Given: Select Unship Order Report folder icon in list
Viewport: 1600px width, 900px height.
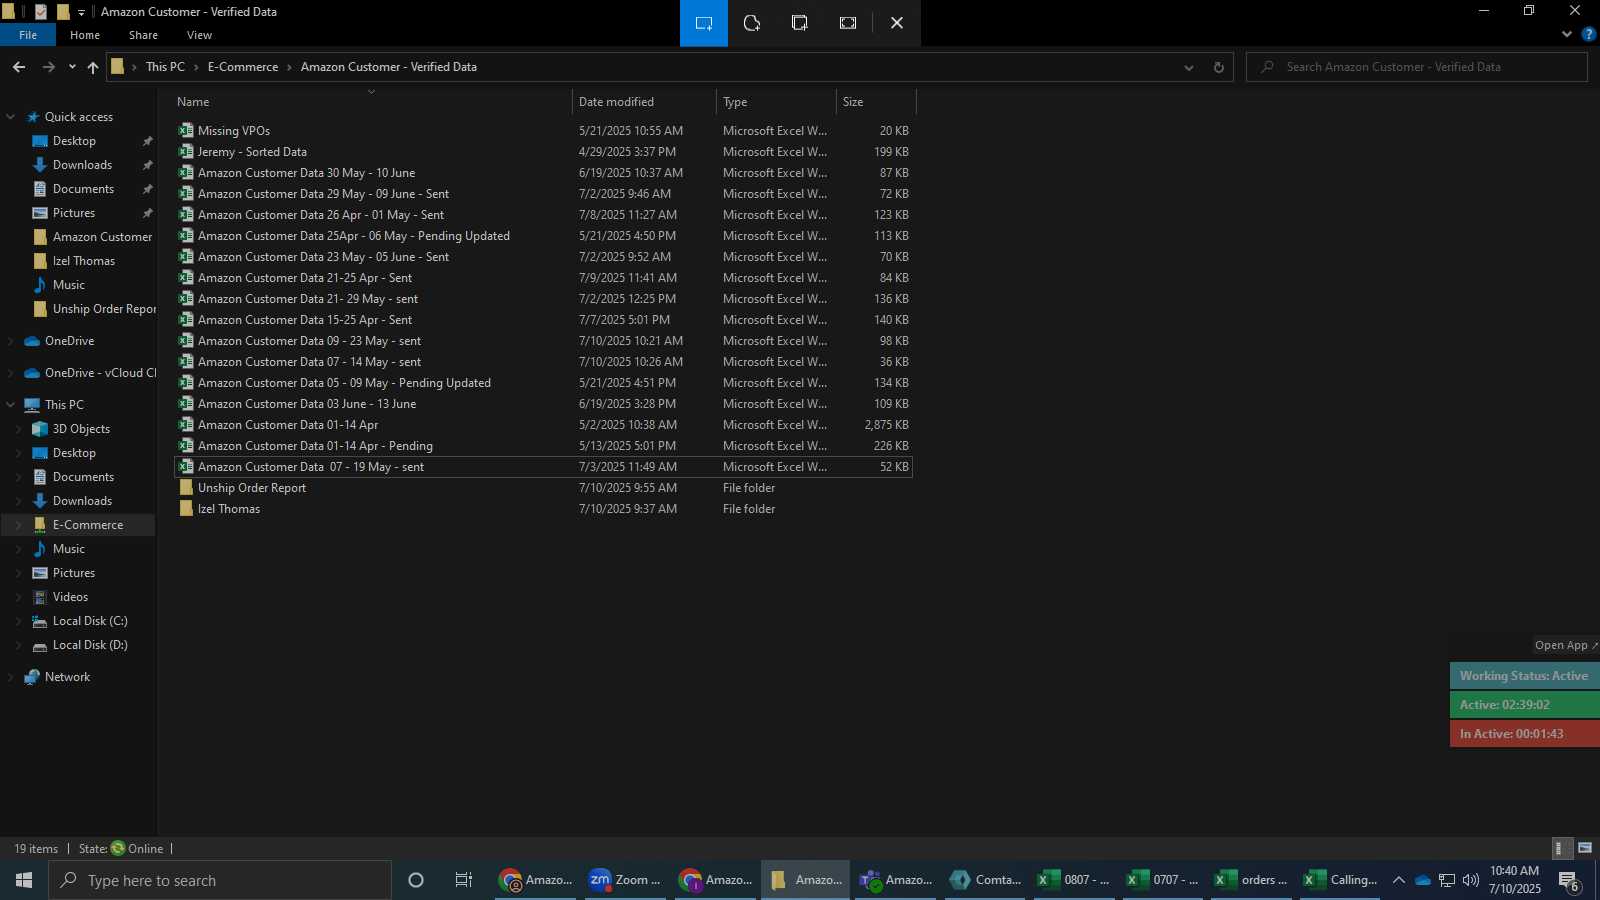Looking at the screenshot, I should coord(186,488).
